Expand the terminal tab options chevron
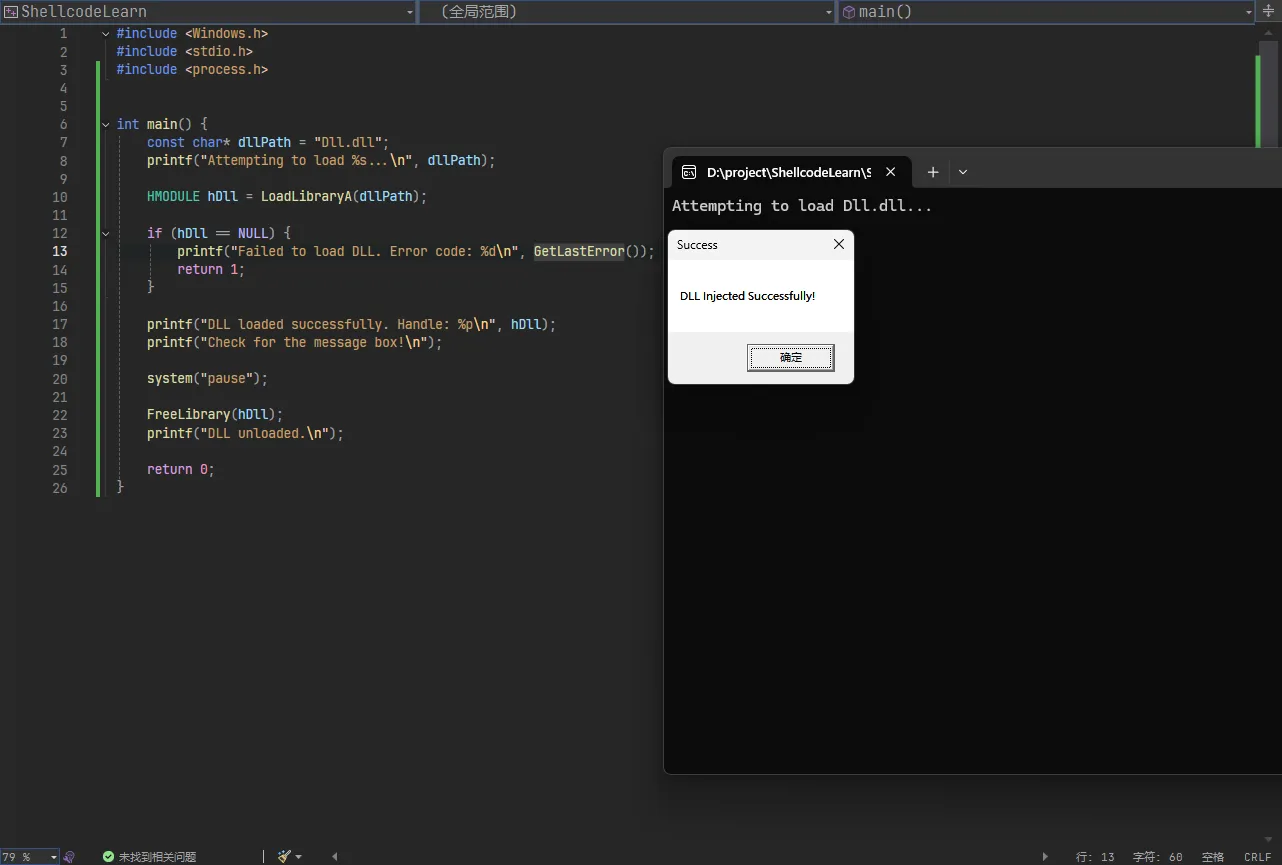The image size is (1282, 865). (962, 172)
